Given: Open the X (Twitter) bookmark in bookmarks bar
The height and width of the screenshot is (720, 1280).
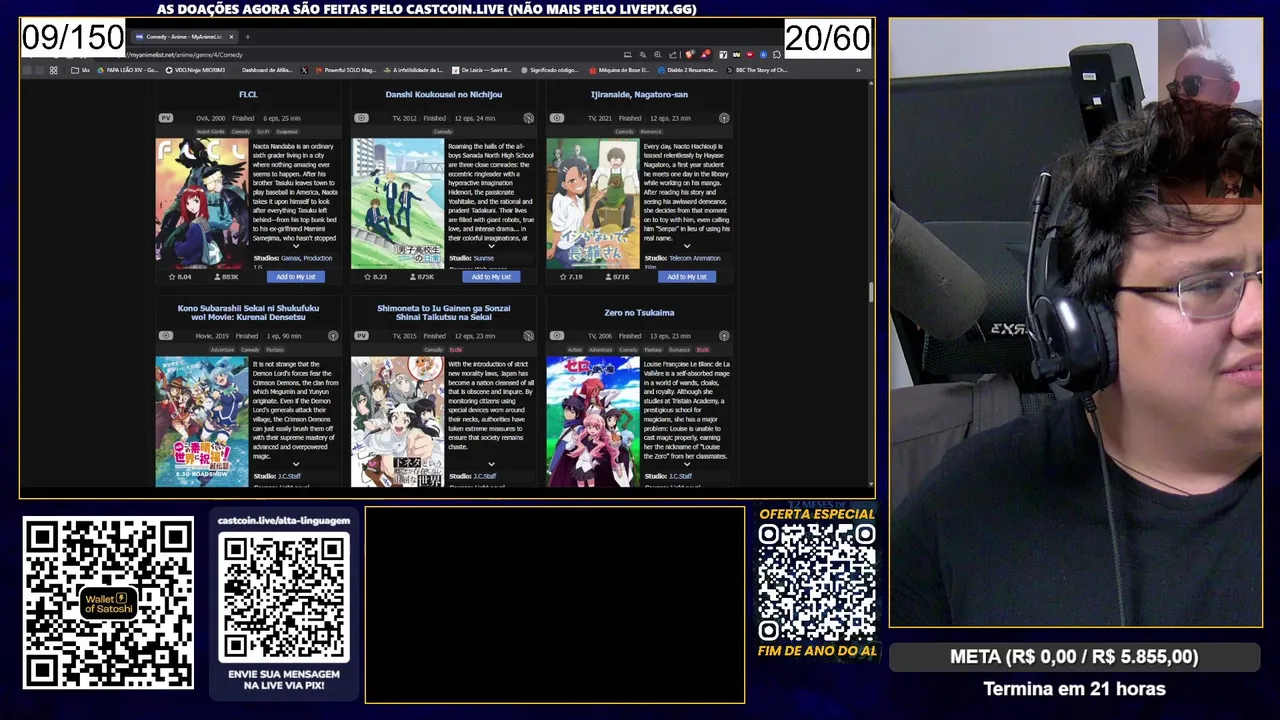Looking at the screenshot, I should pyautogui.click(x=304, y=70).
